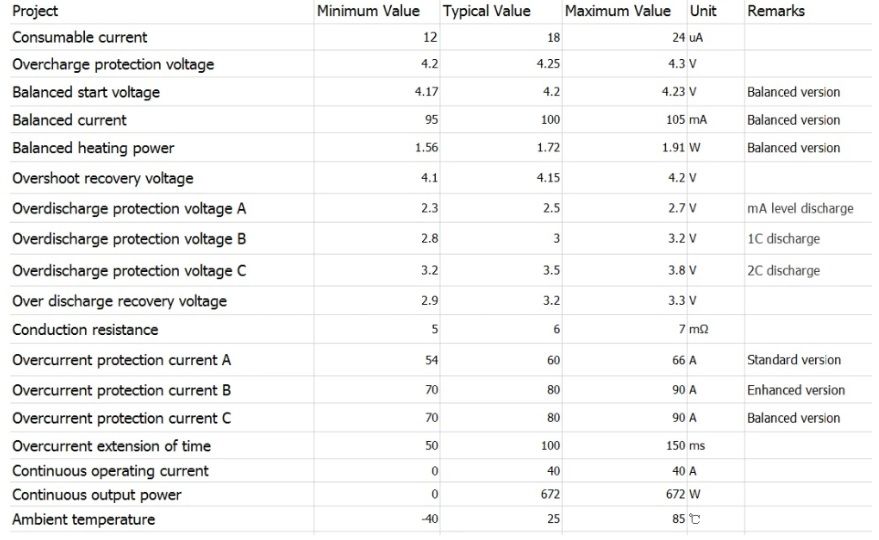Select Balanced current minimum value 95
This screenshot has height=540, width=879.
[431, 119]
